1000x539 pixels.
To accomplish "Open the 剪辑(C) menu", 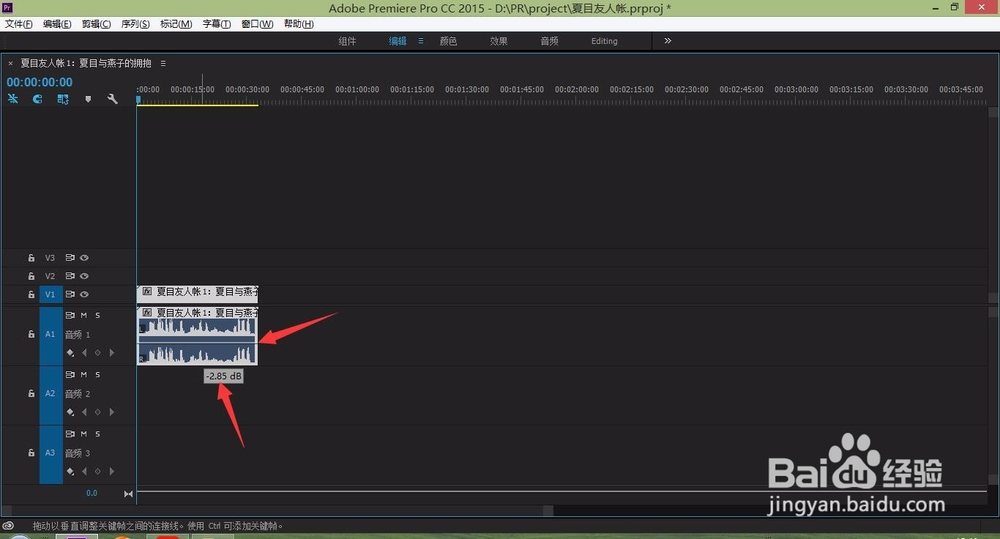I will [x=96, y=24].
